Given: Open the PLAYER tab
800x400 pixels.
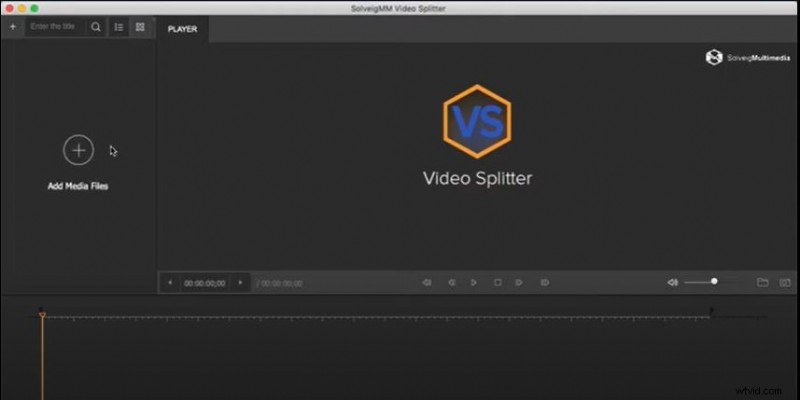Looking at the screenshot, I should [x=182, y=29].
